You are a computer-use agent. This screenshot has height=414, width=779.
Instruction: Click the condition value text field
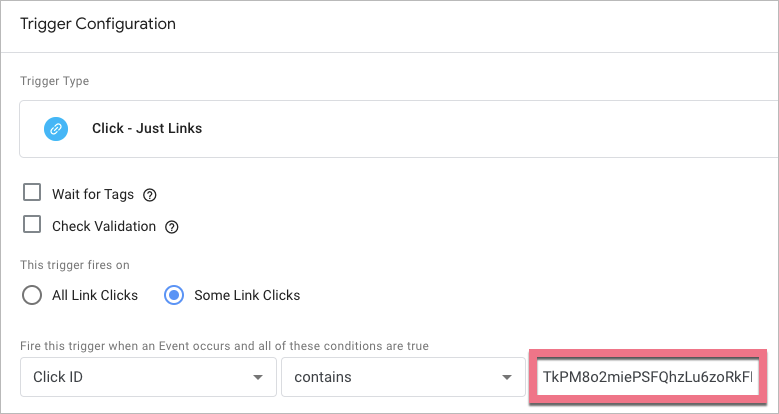pyautogui.click(x=648, y=378)
